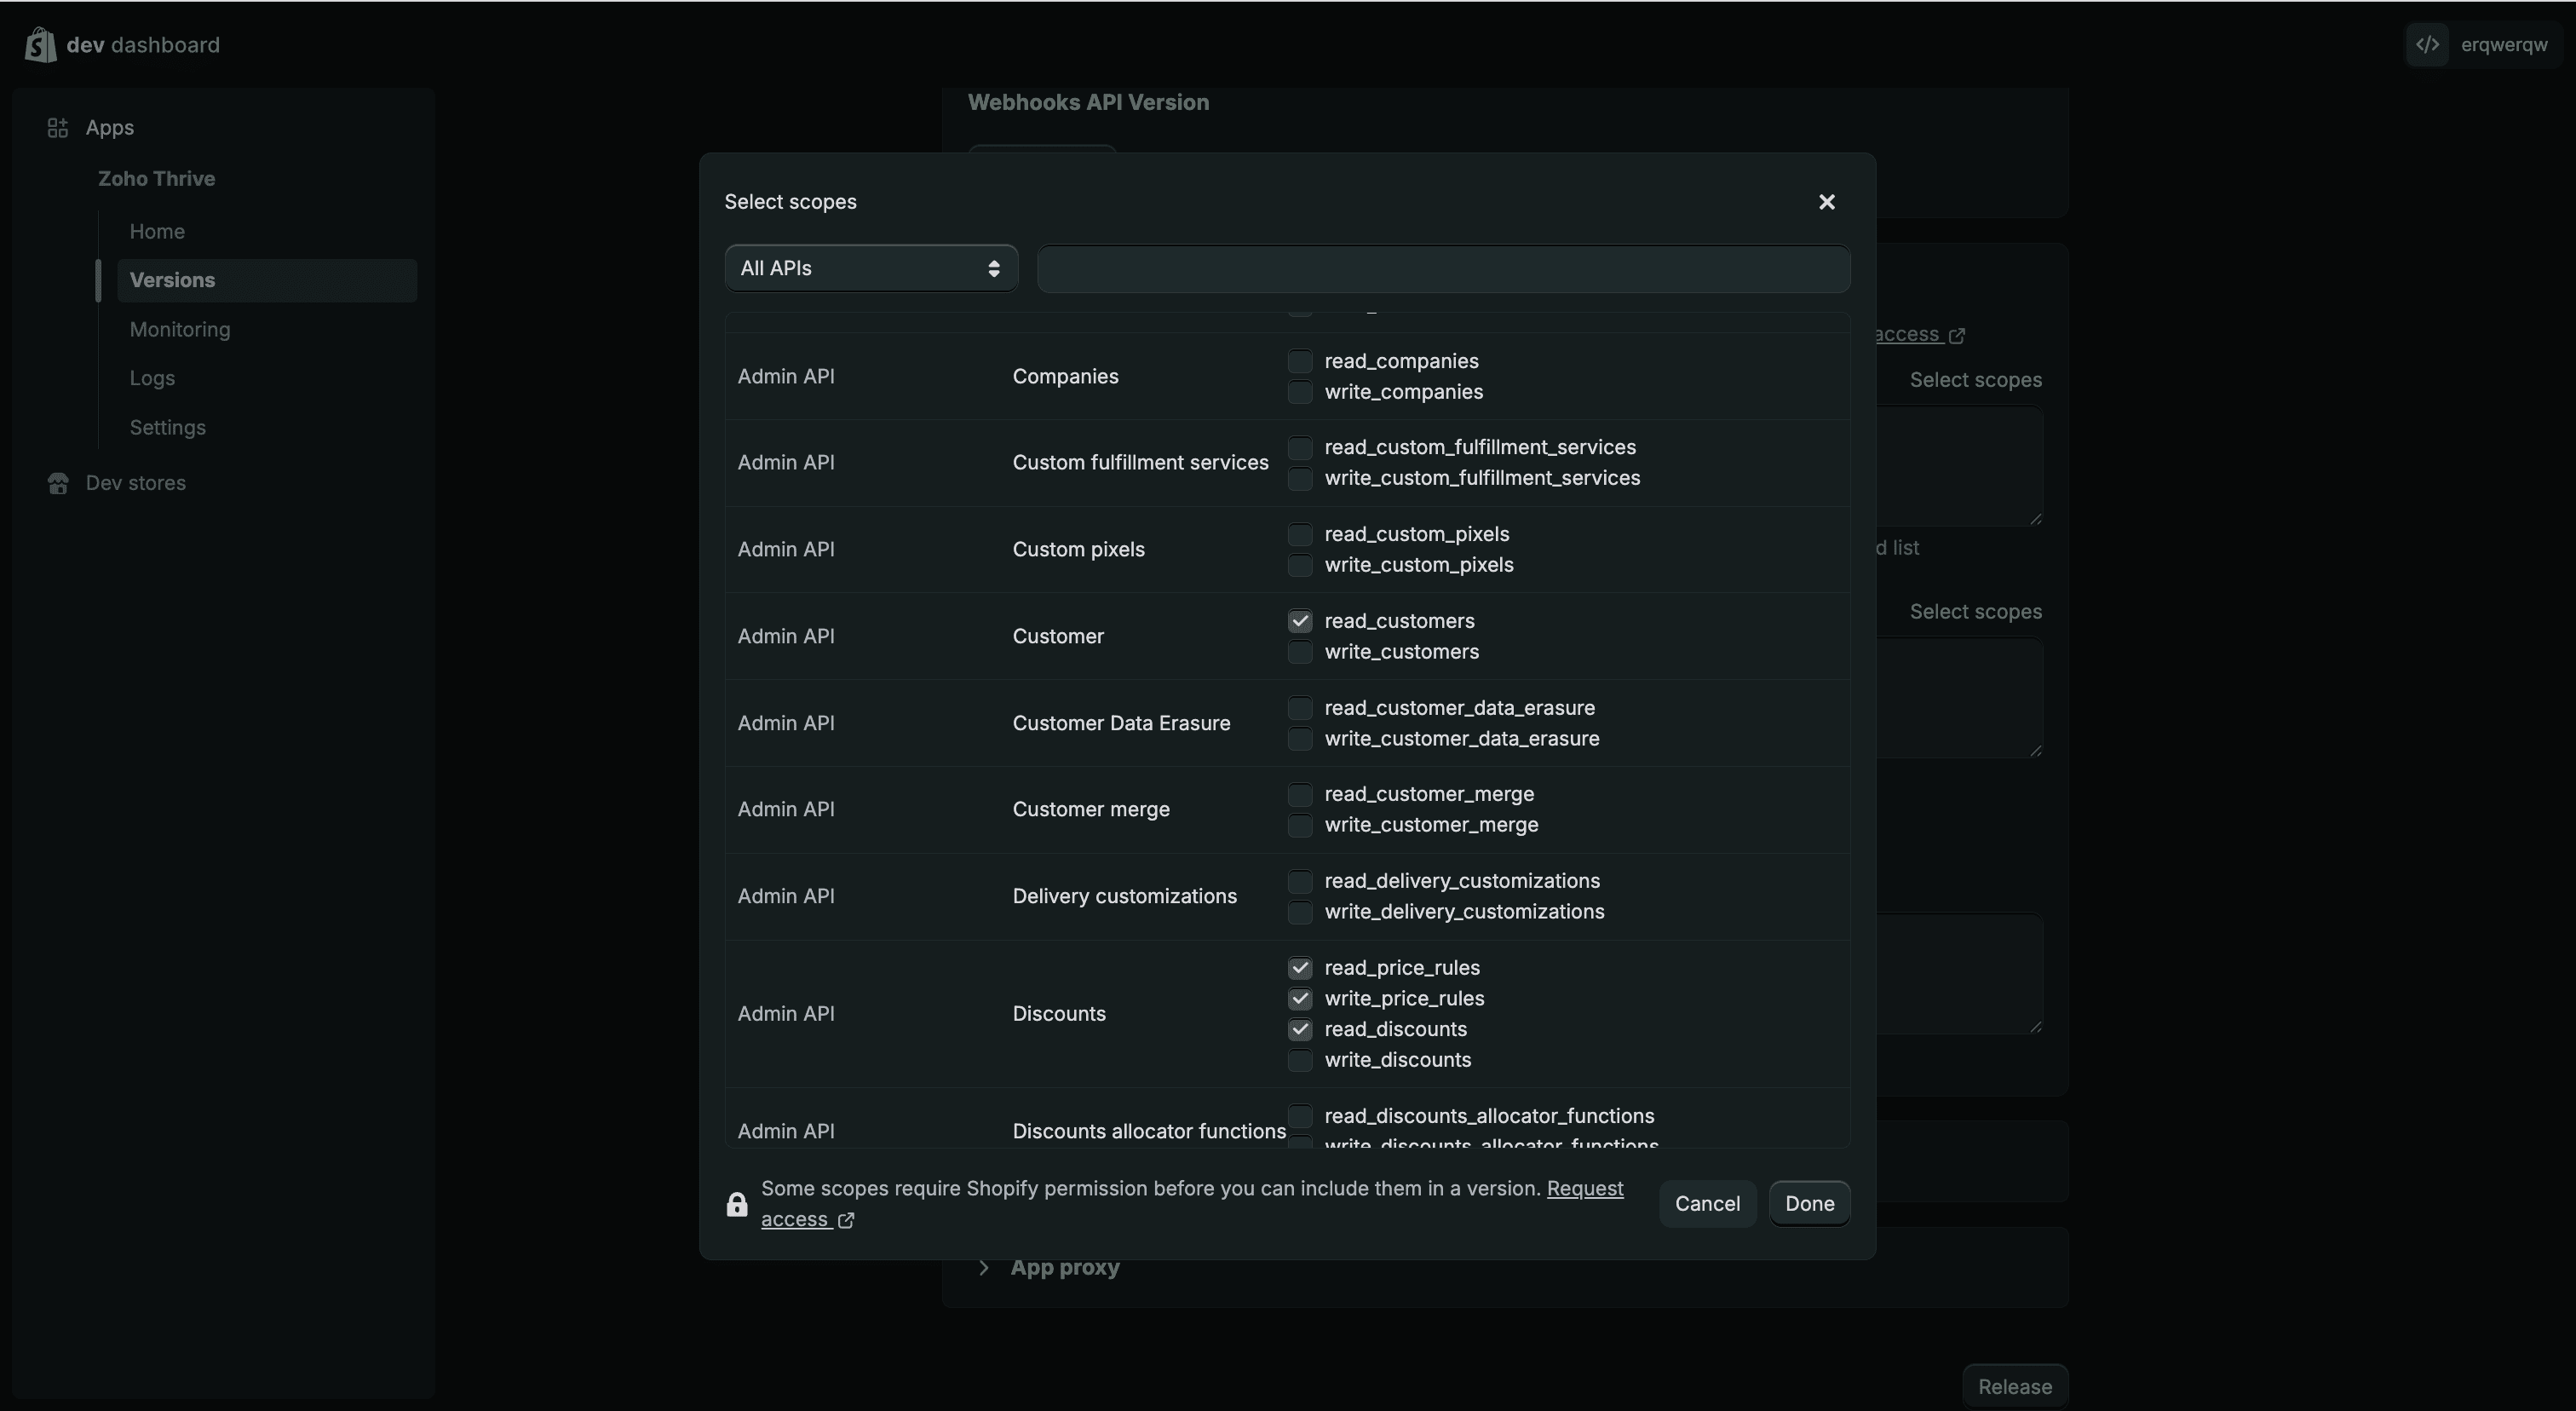The width and height of the screenshot is (2576, 1411).
Task: Open the All APIs filter dropdown
Action: [x=870, y=268]
